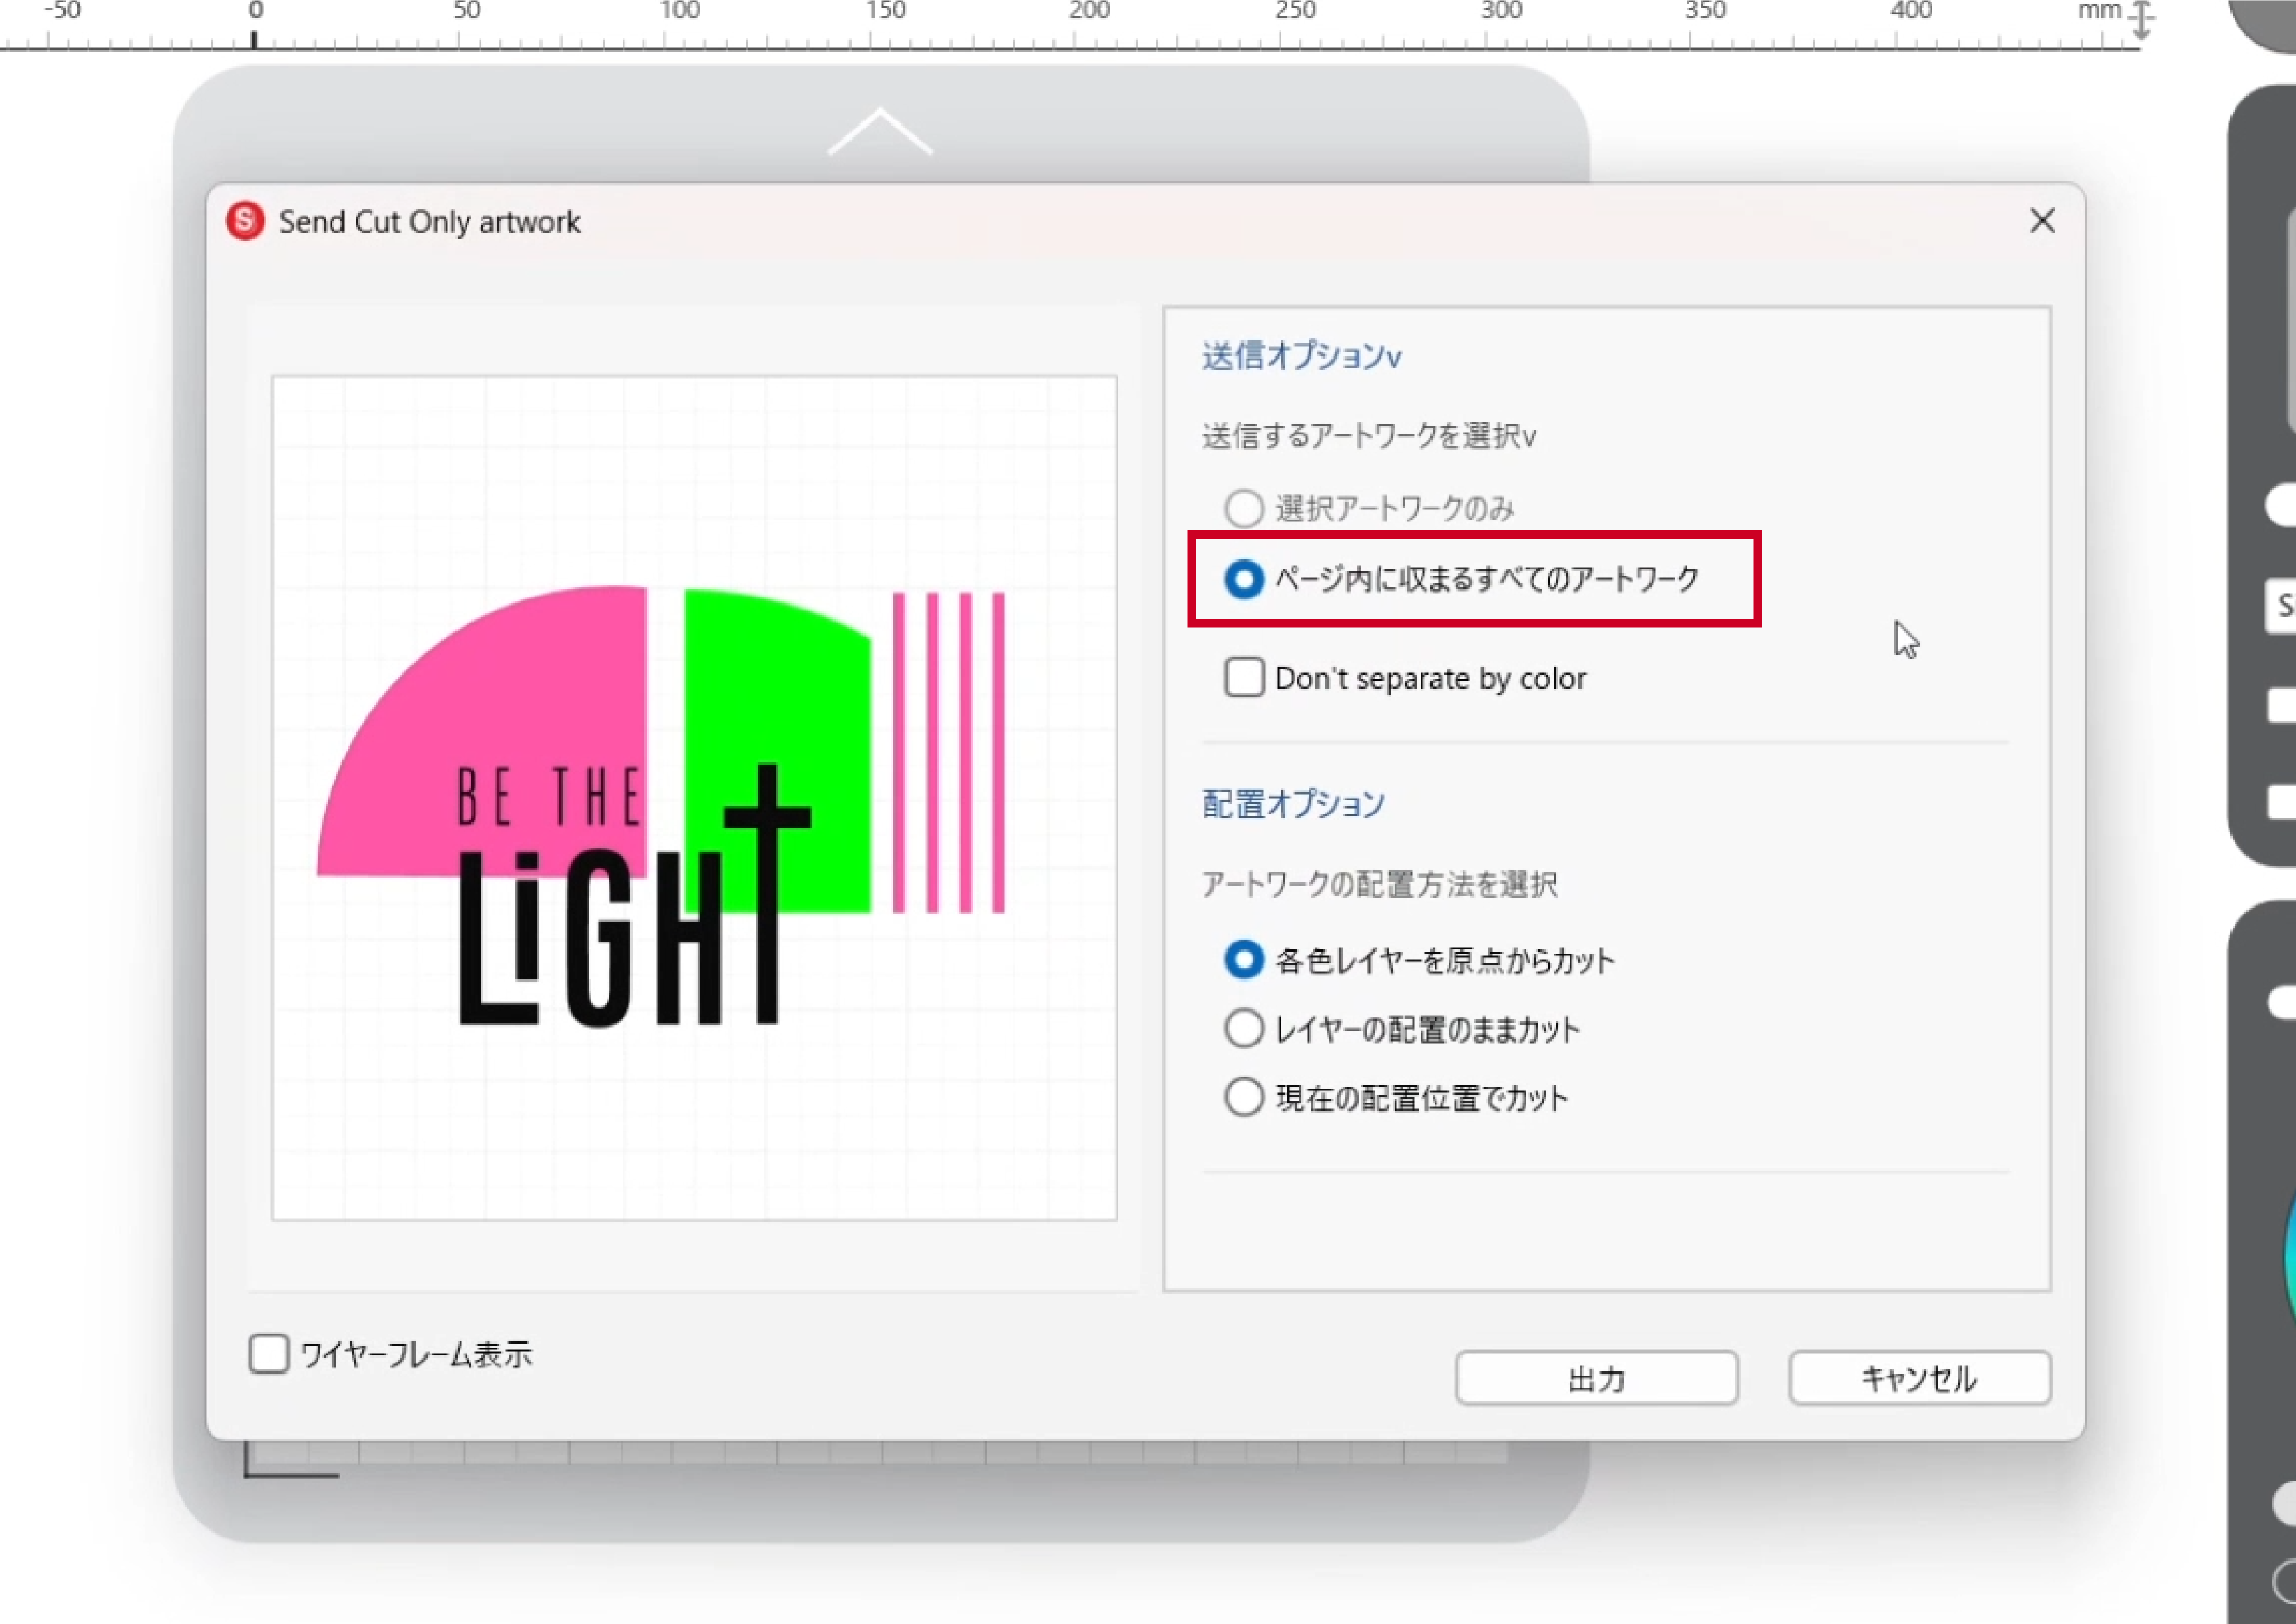Enable the Don't separate by color checkbox

point(1244,677)
